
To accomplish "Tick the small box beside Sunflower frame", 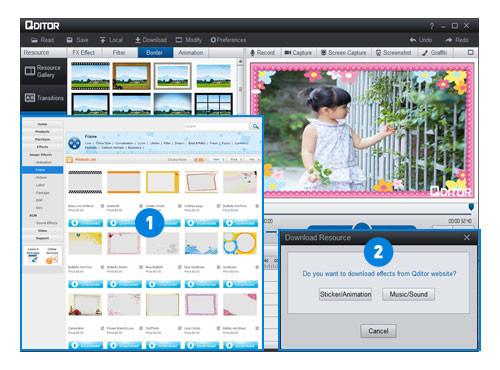I will 257,267.
